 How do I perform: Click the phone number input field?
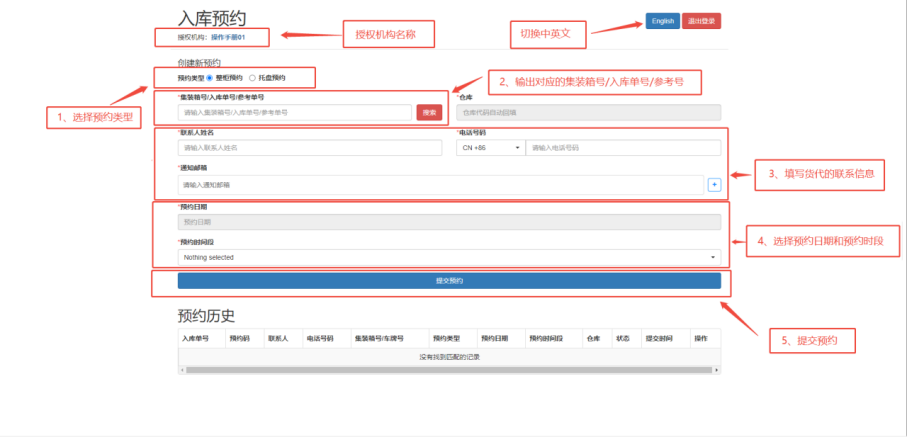pyautogui.click(x=623, y=148)
